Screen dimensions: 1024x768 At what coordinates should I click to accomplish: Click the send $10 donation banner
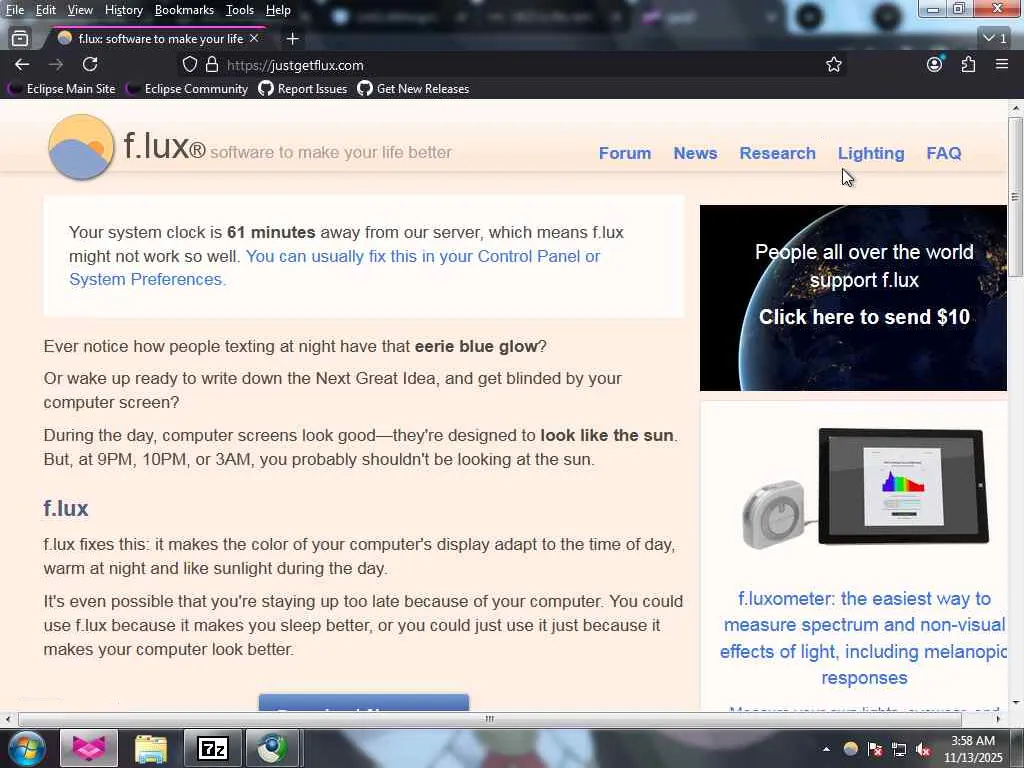[x=853, y=298]
